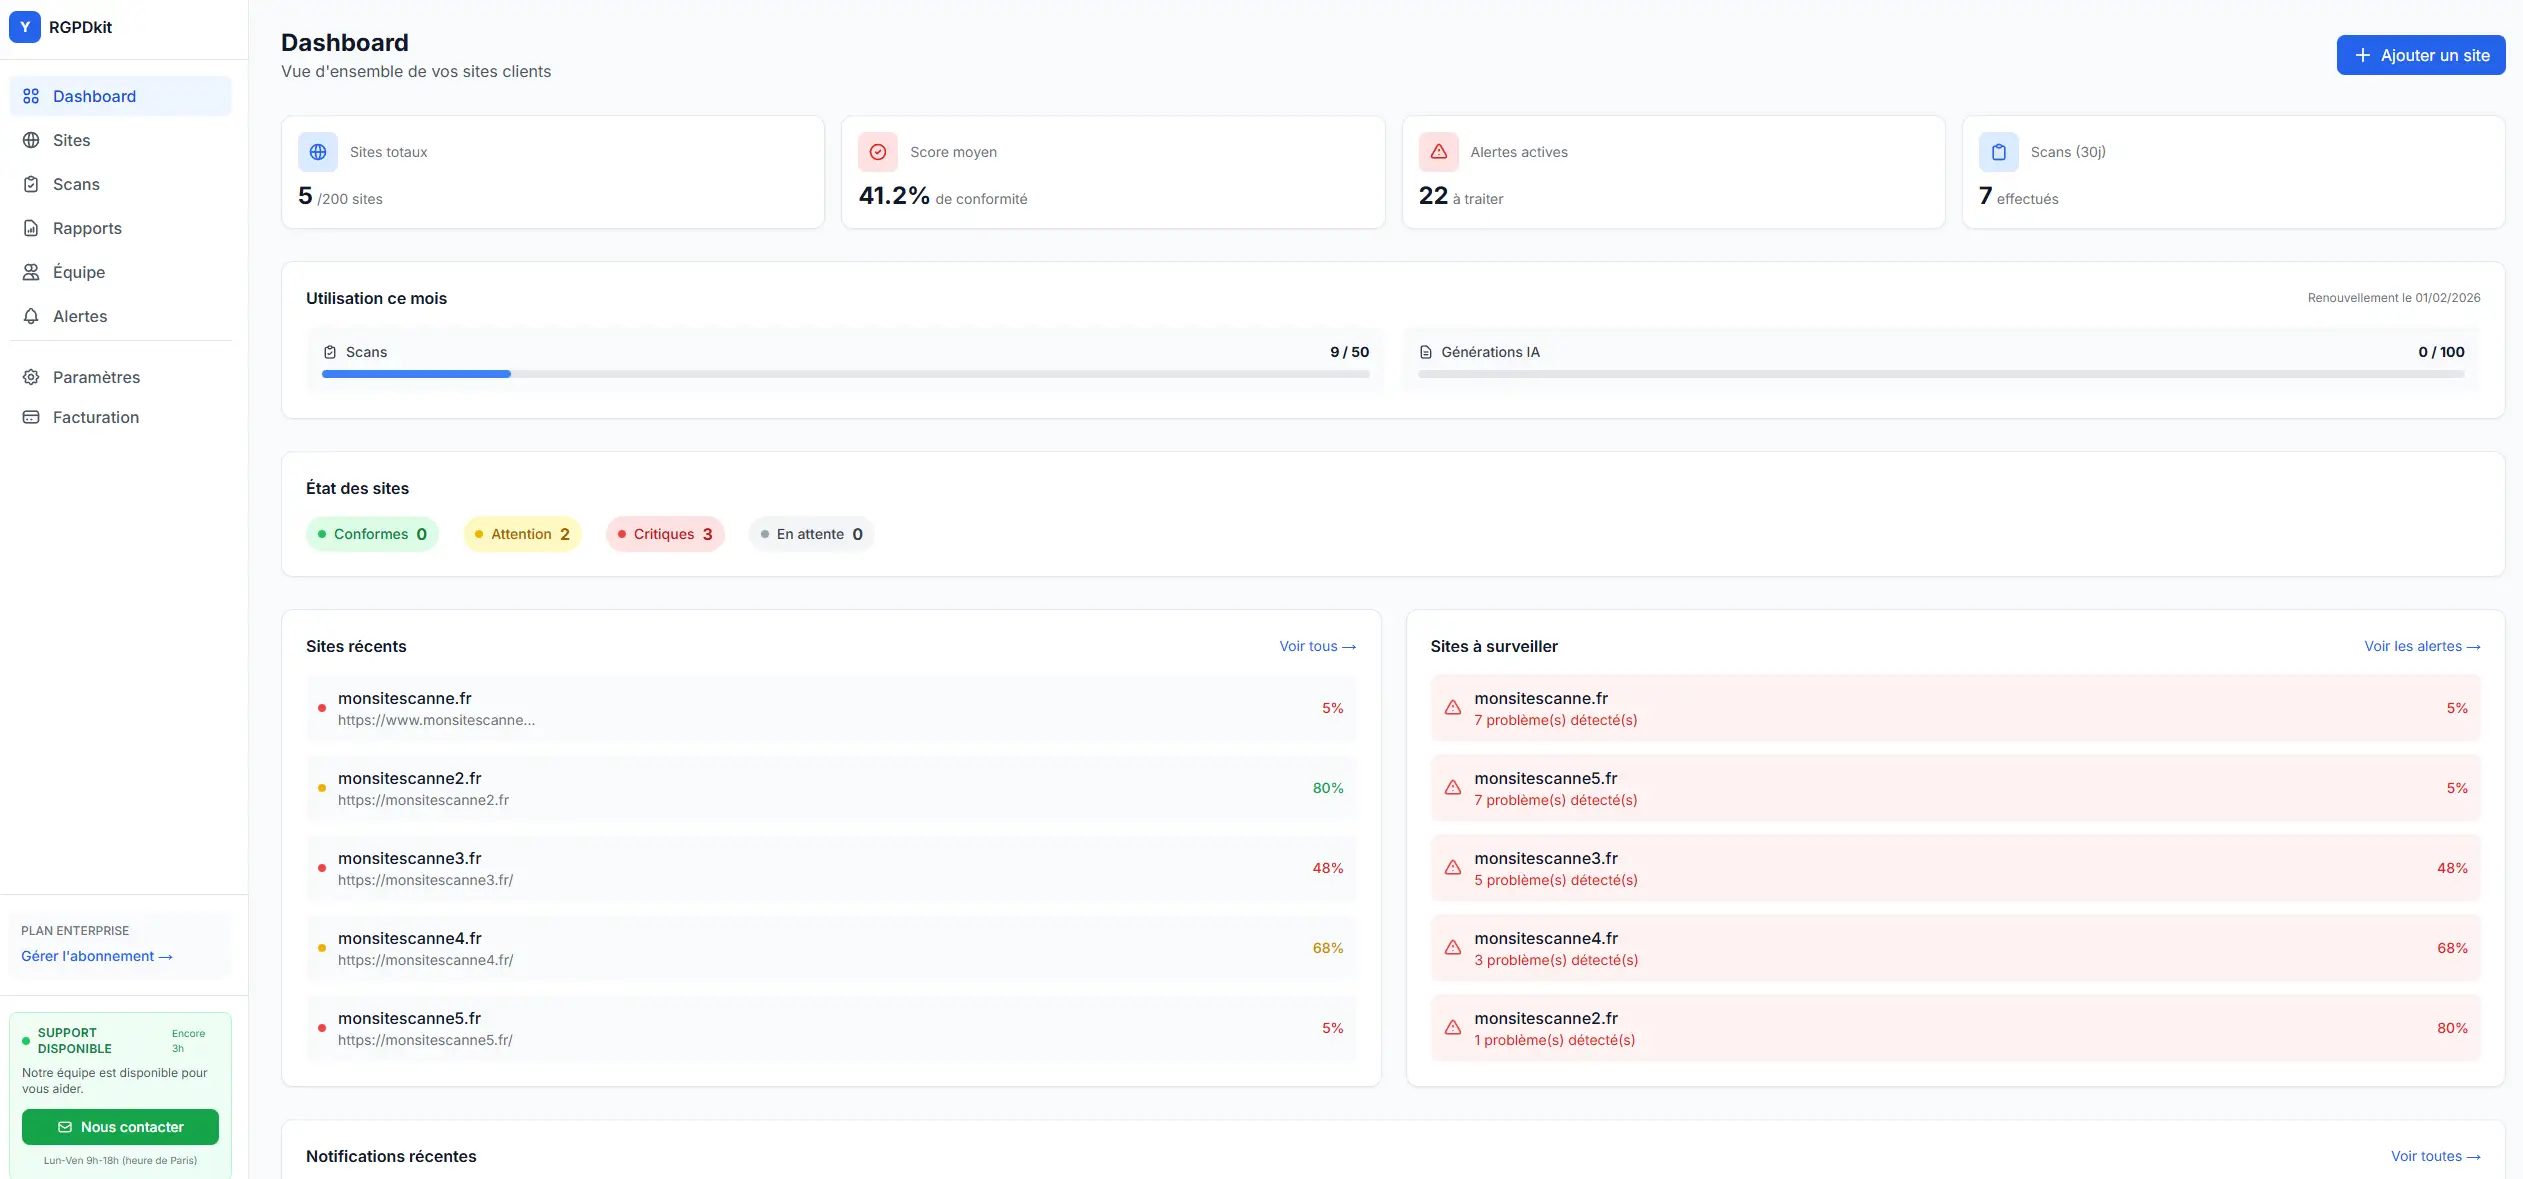
Task: Click warning icon on monsitescanne.fr alert row
Action: click(x=1453, y=708)
